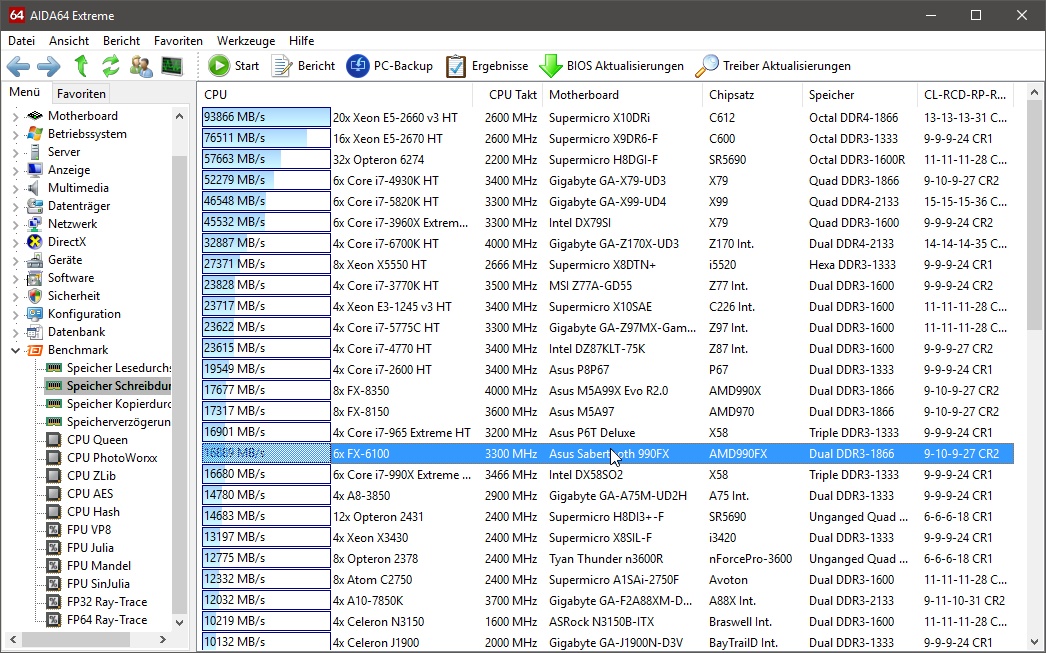The image size is (1046, 653).
Task: Sort by Motherboard column header
Action: tap(622, 95)
